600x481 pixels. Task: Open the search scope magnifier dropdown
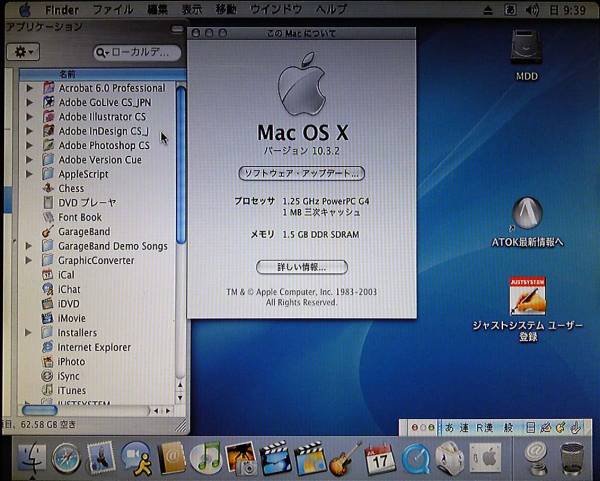102,52
